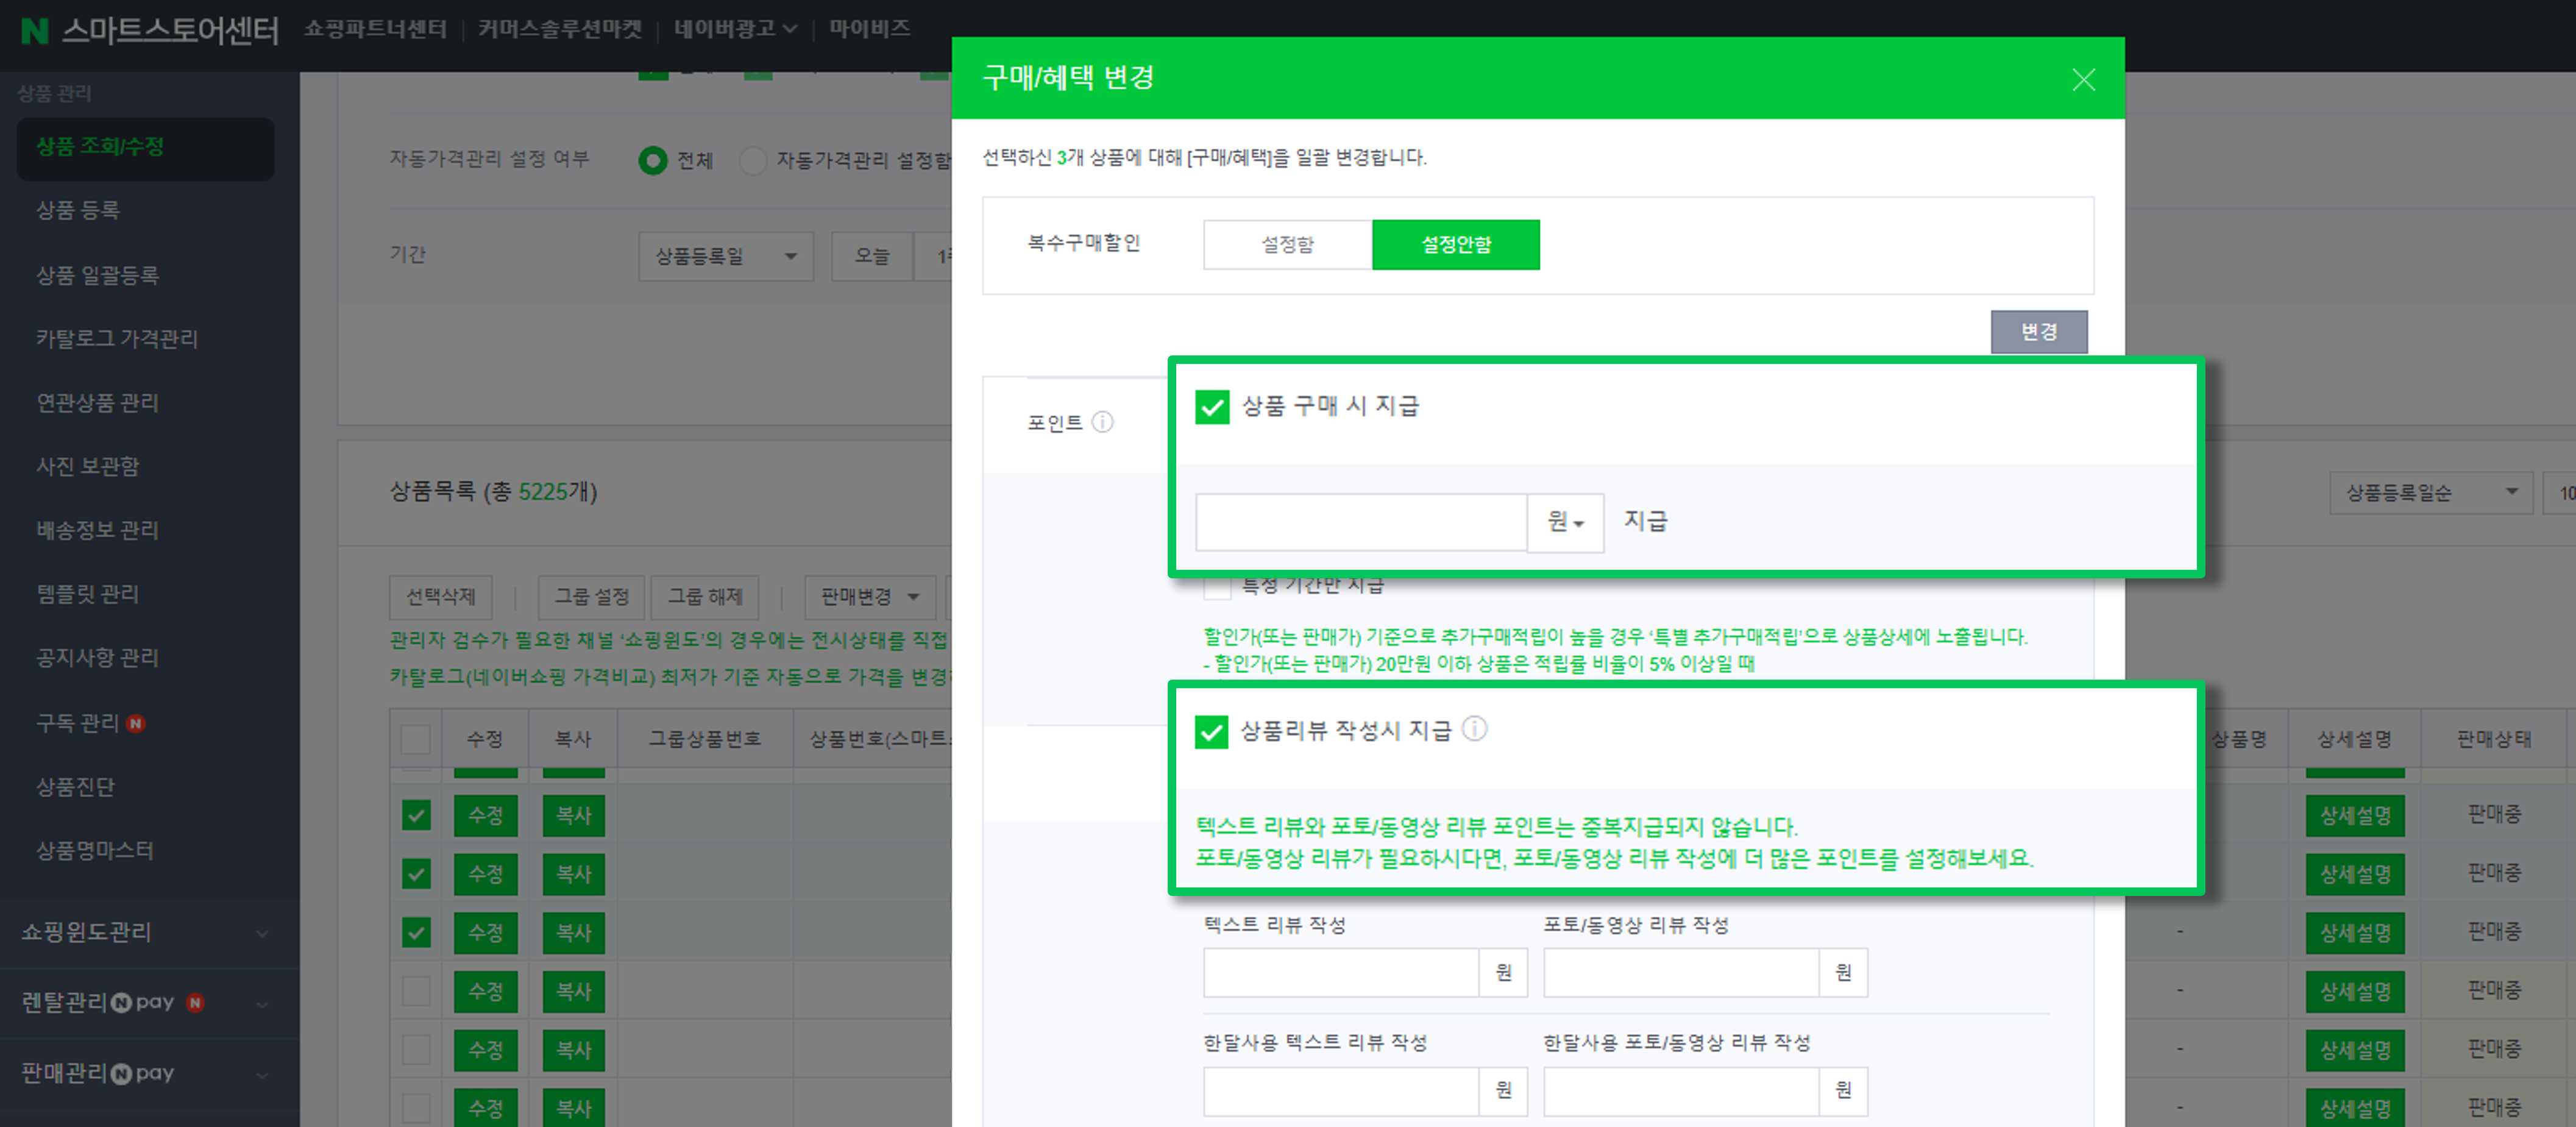Toggle the table header select-all checkbox
Viewport: 2576px width, 1127px height.
[416, 739]
